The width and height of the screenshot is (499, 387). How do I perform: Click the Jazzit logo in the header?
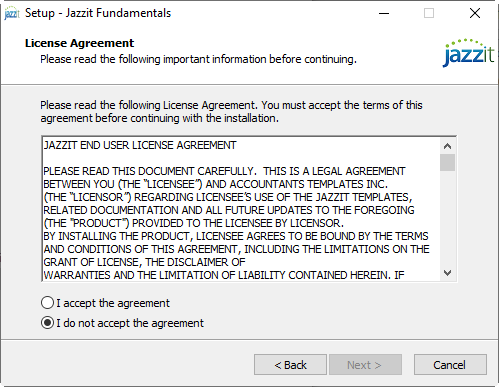[x=469, y=53]
